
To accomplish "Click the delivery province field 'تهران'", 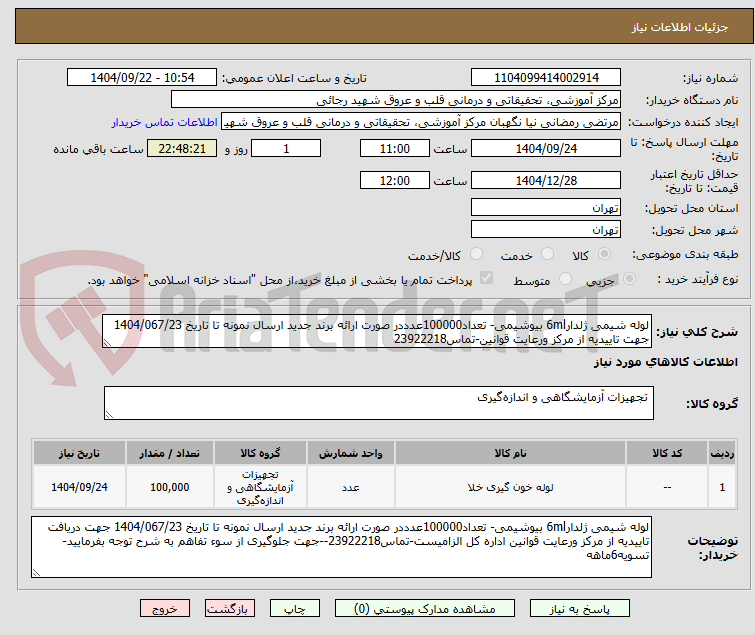I will (546, 207).
